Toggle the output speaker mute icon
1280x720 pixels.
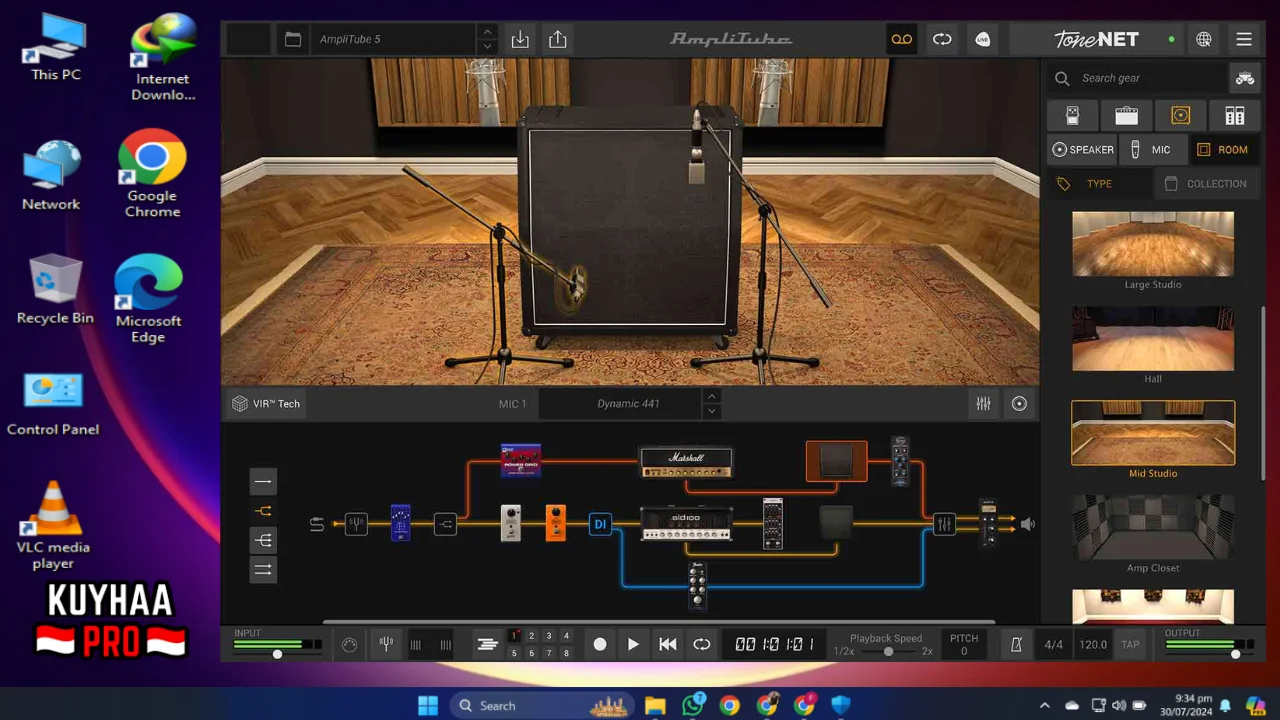point(1028,523)
